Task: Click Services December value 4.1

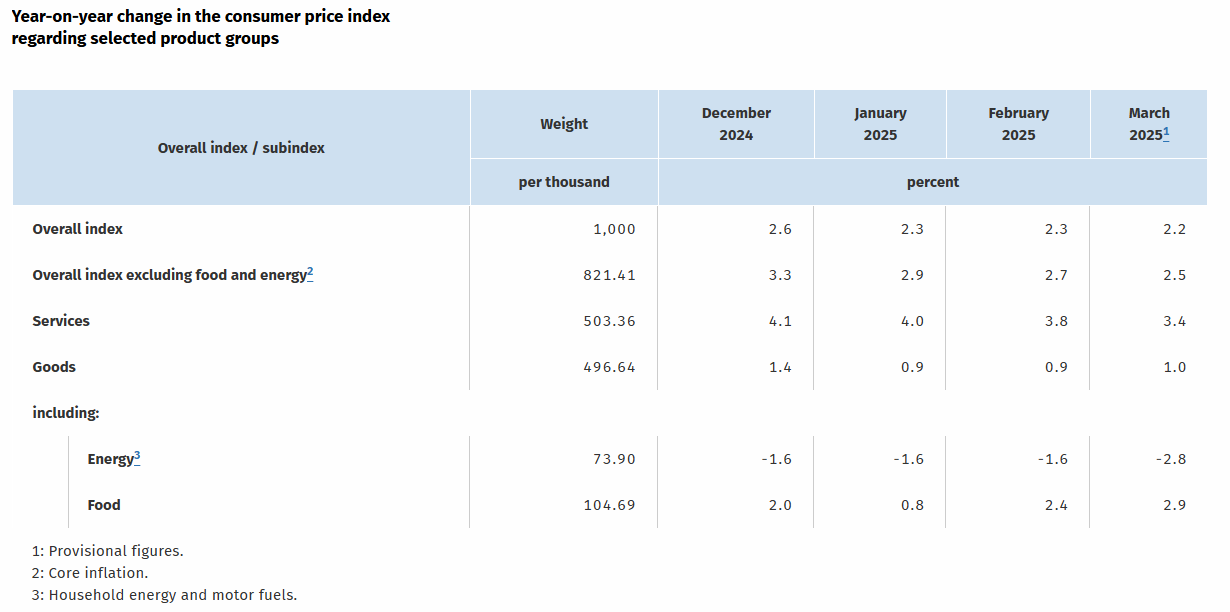Action: pos(780,321)
